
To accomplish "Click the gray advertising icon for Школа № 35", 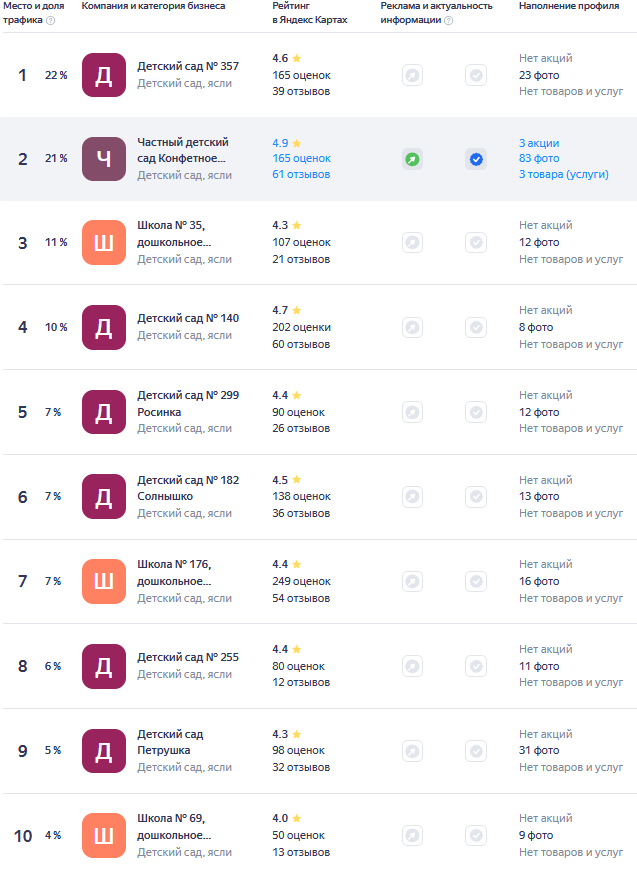I will pos(412,243).
